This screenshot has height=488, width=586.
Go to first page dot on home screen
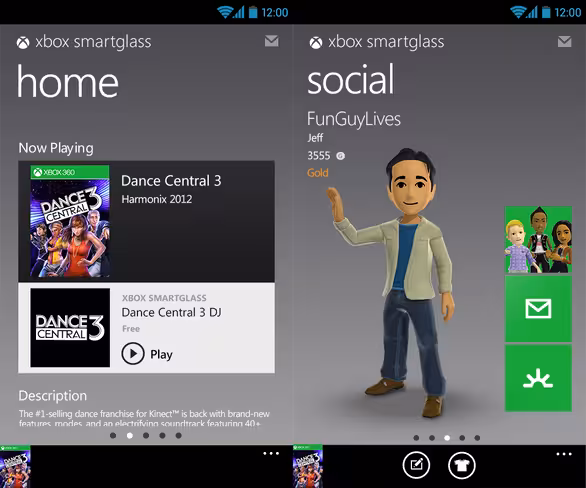(113, 435)
